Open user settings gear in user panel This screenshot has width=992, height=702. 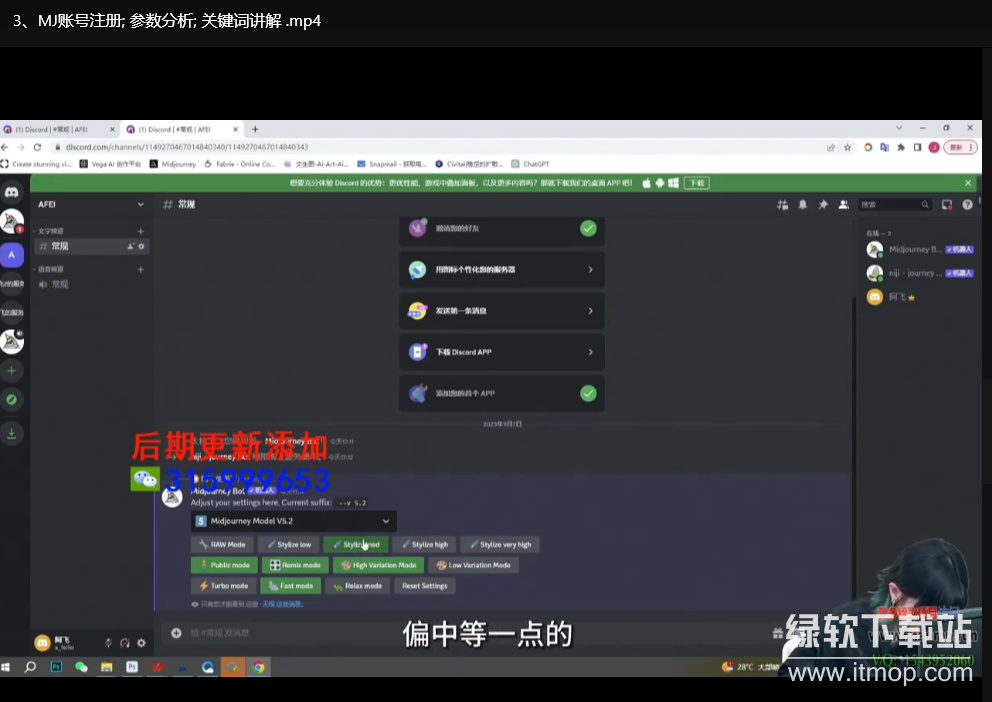[141, 643]
